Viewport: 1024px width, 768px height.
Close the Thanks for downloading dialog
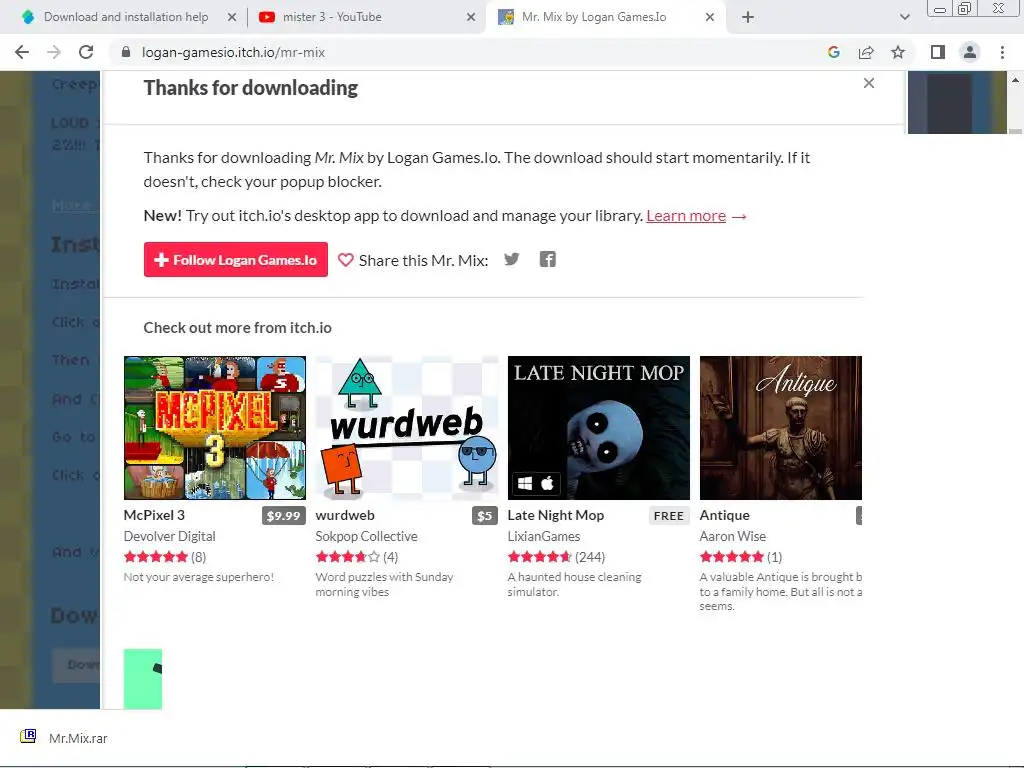pos(869,83)
